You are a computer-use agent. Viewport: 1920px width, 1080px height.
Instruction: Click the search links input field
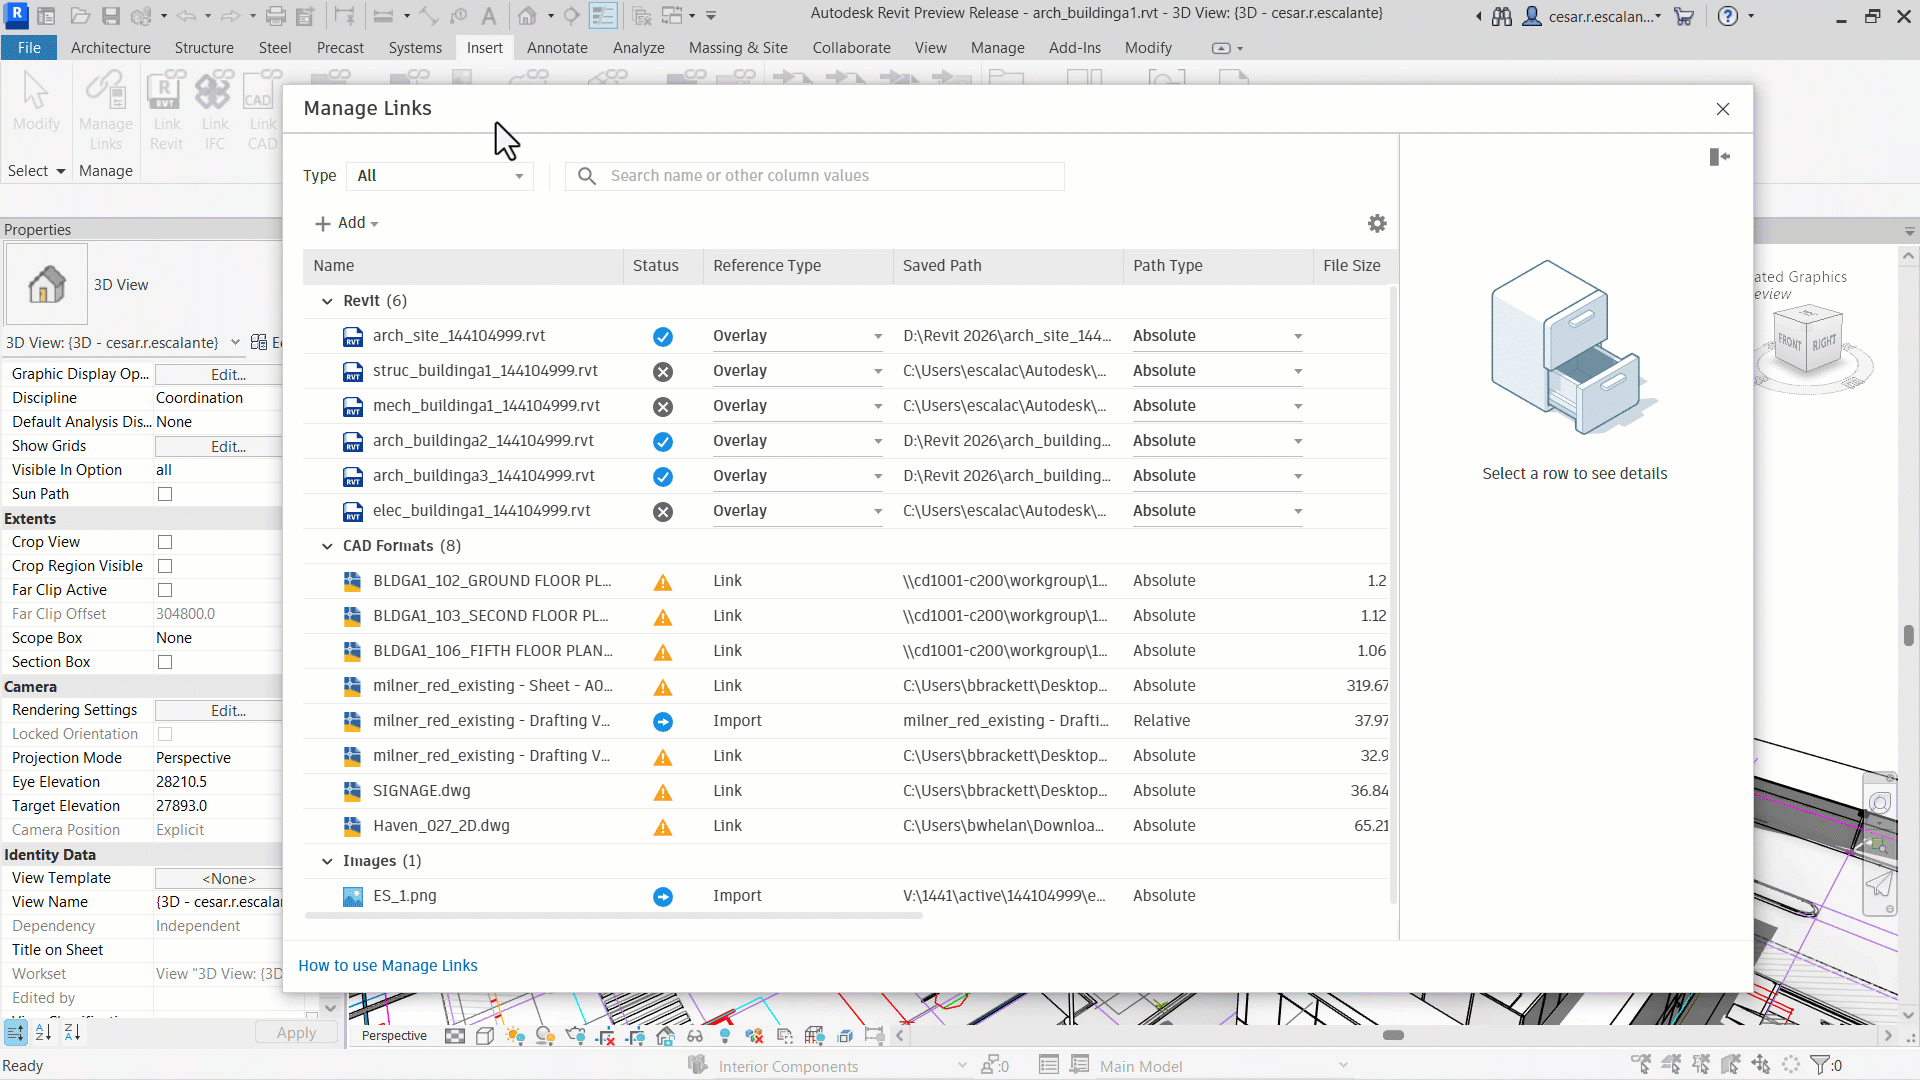(x=815, y=176)
